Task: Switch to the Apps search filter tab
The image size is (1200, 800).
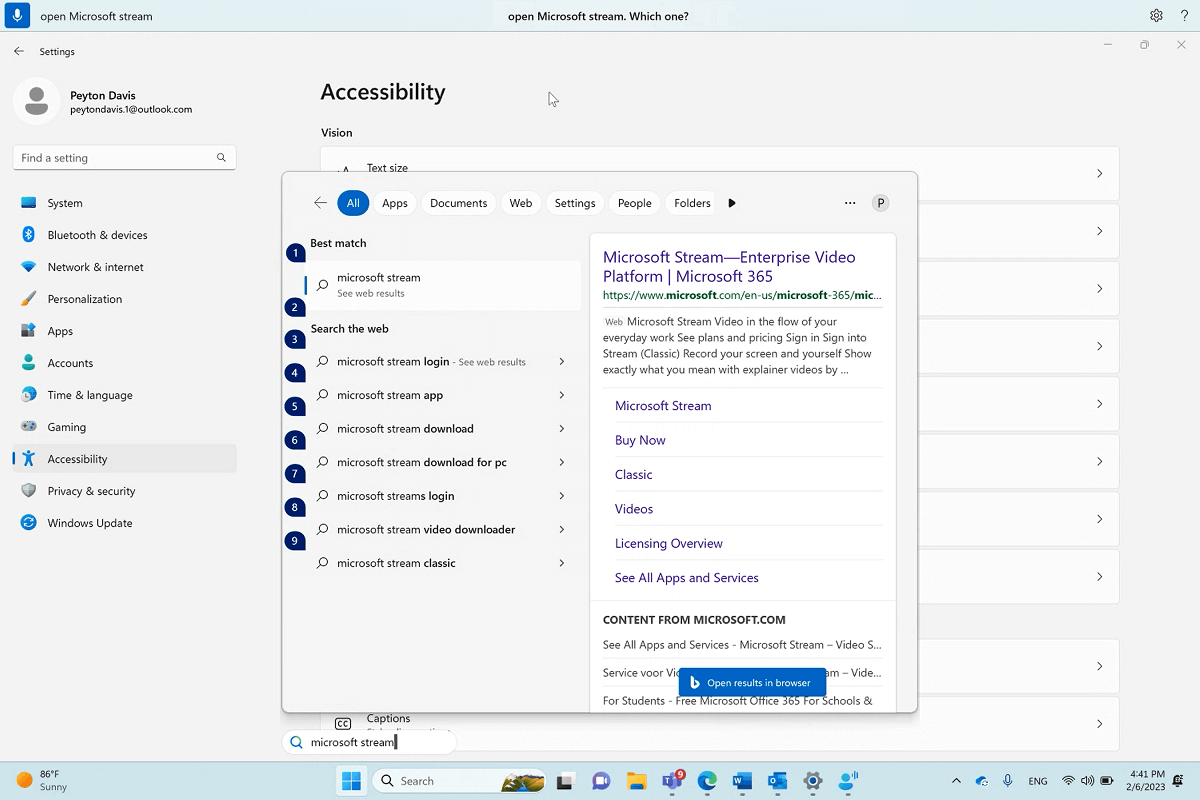Action: (x=394, y=202)
